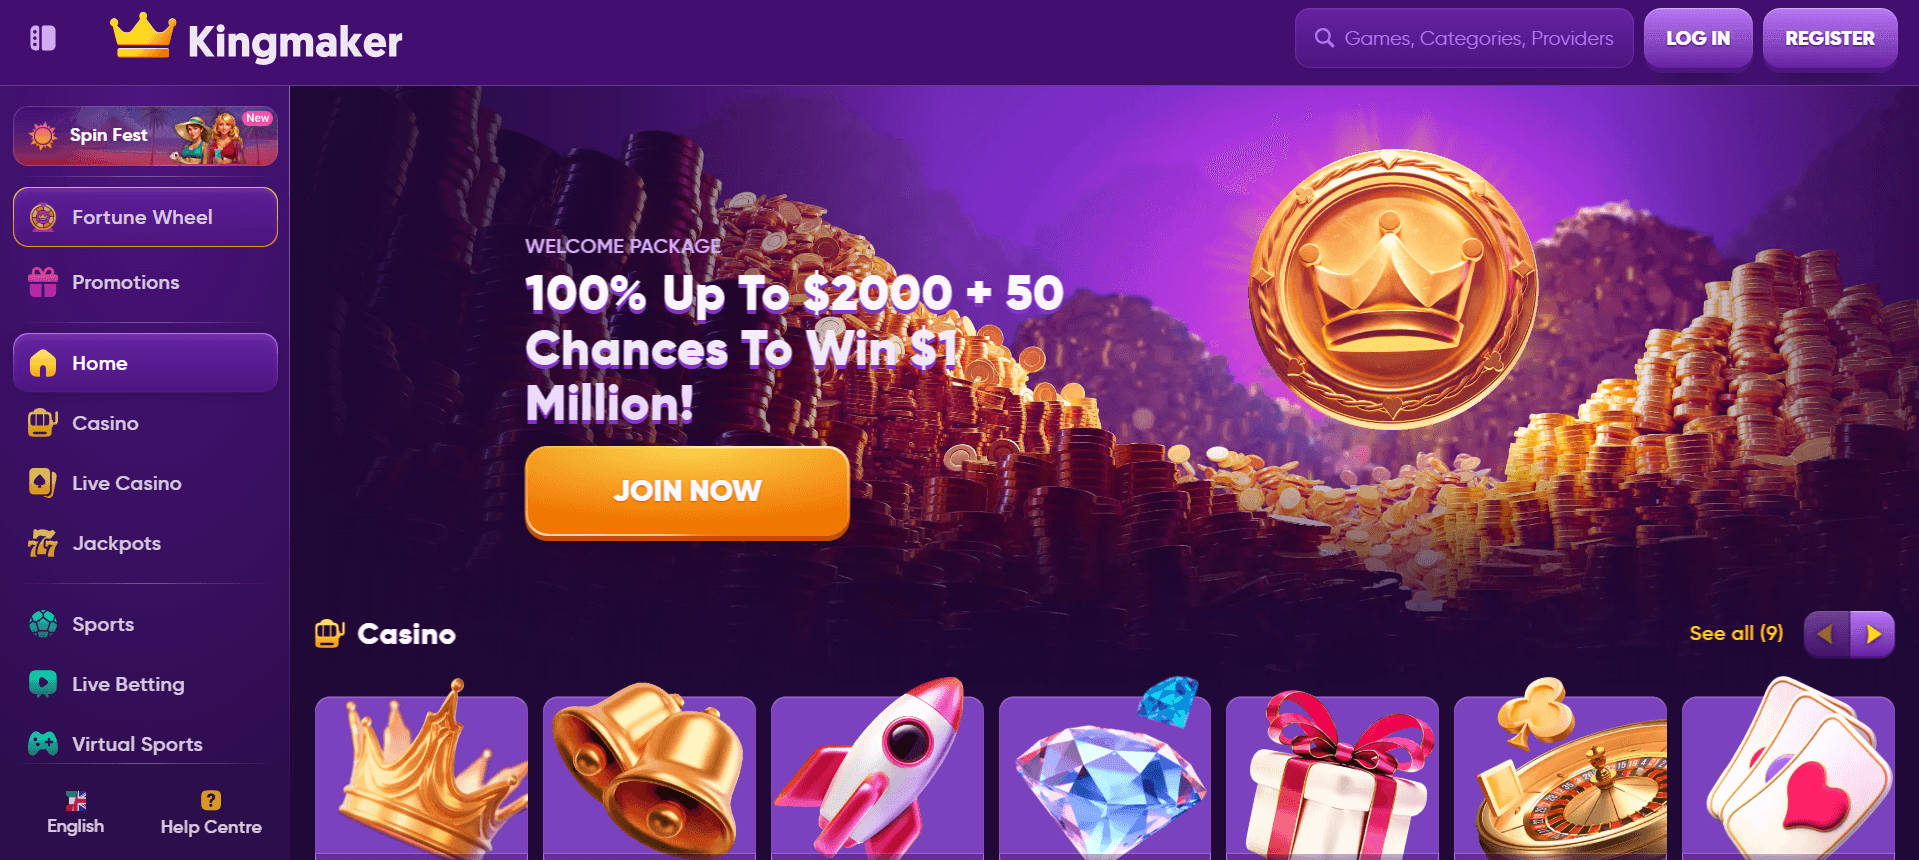Select the Casino slot machine icon in the sidebar
1919x860 pixels.
pyautogui.click(x=43, y=423)
